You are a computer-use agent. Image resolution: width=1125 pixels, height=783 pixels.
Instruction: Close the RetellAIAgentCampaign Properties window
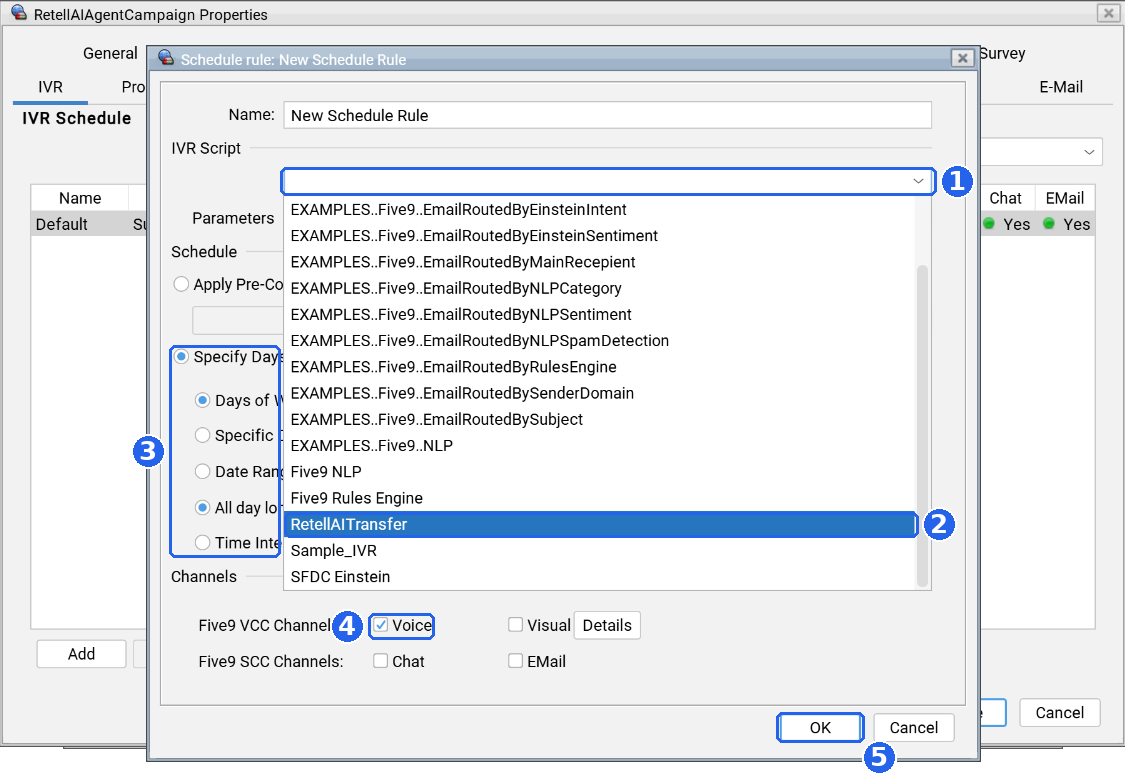click(x=1108, y=13)
